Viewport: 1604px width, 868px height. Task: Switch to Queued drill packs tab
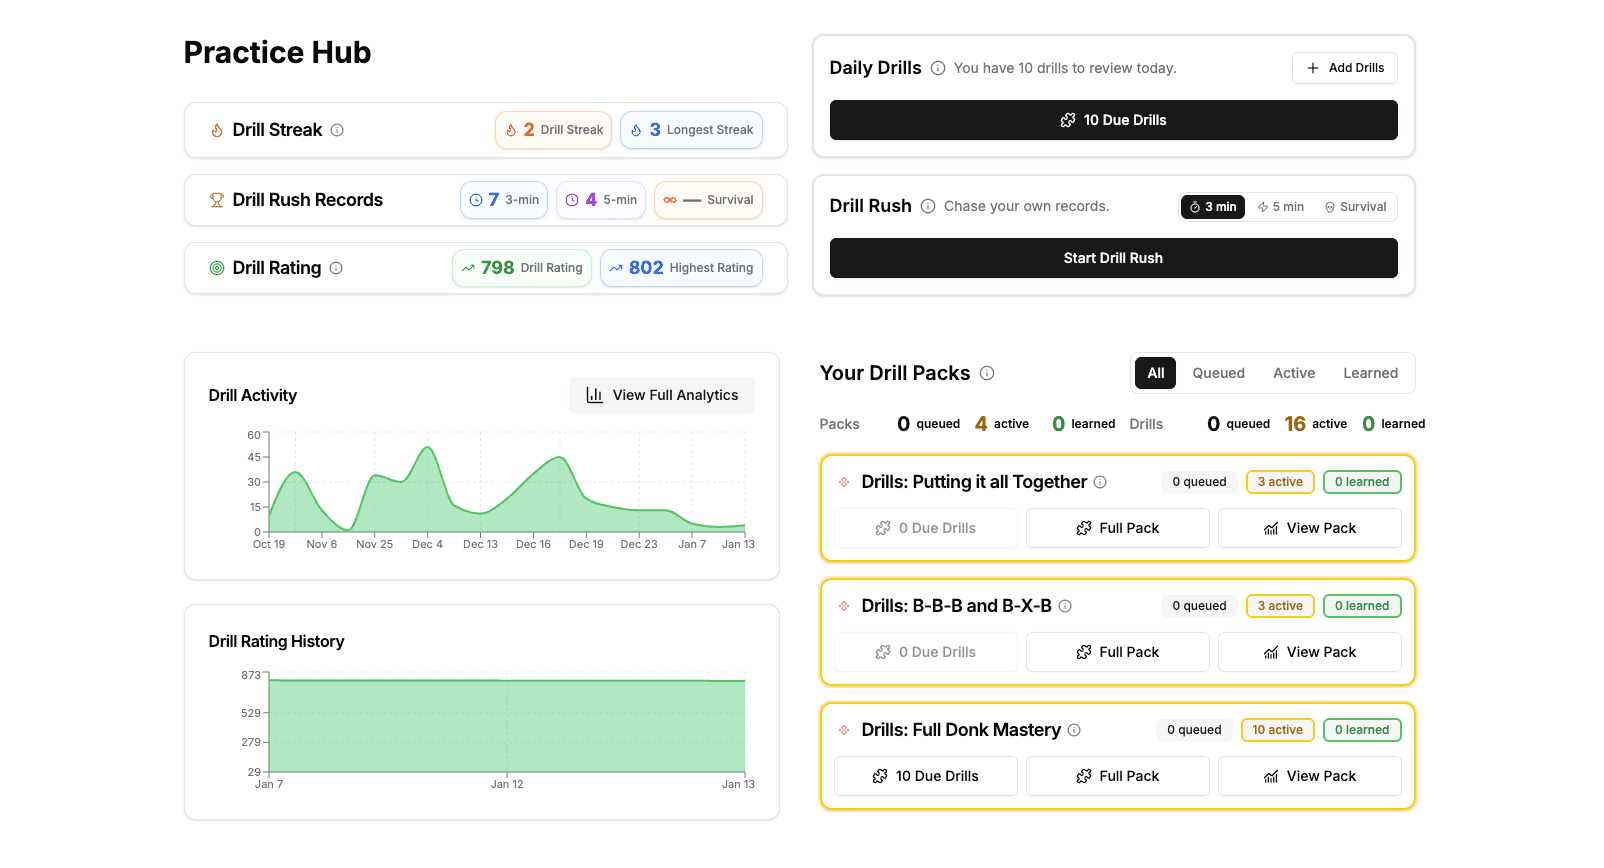point(1218,373)
